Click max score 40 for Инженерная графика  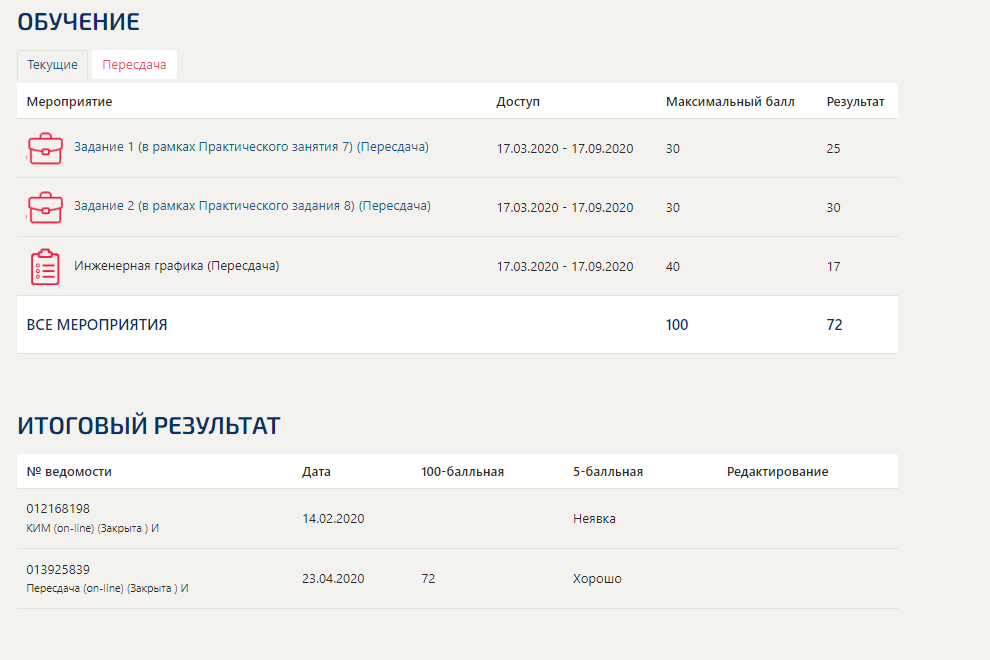tap(673, 267)
